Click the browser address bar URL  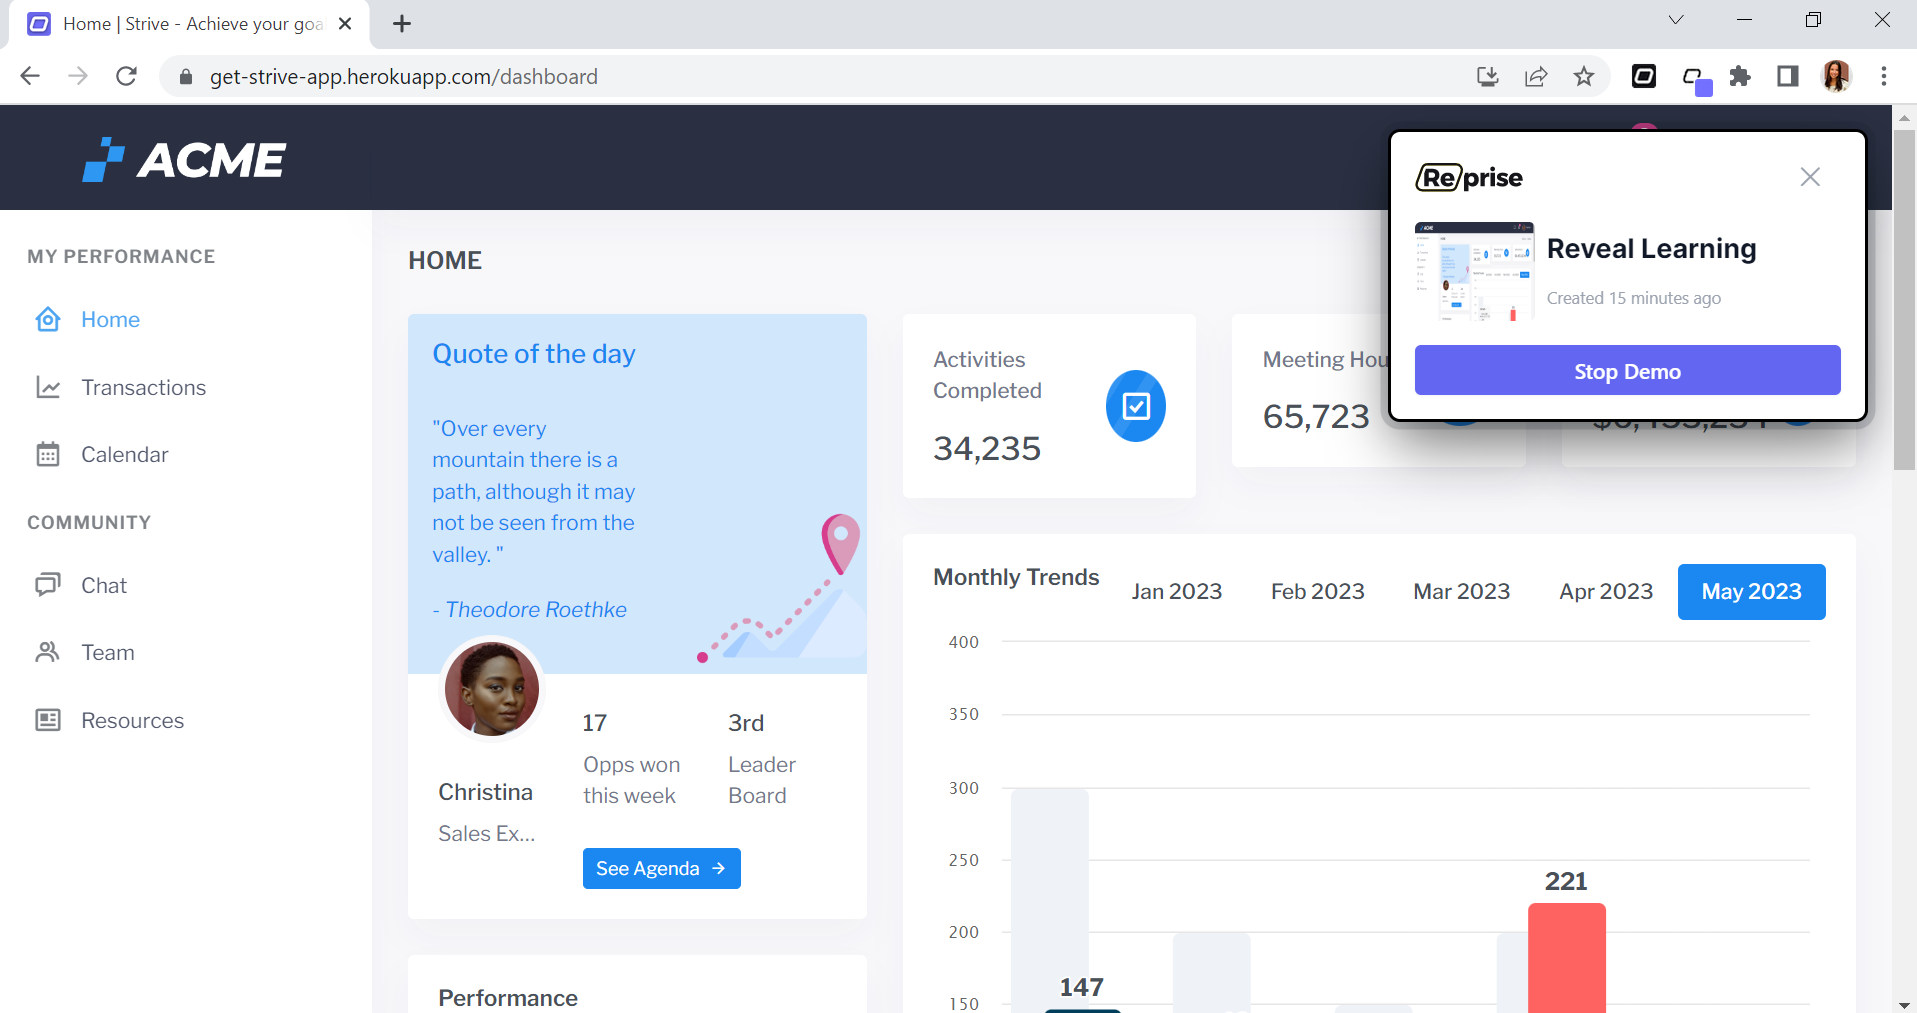(403, 77)
